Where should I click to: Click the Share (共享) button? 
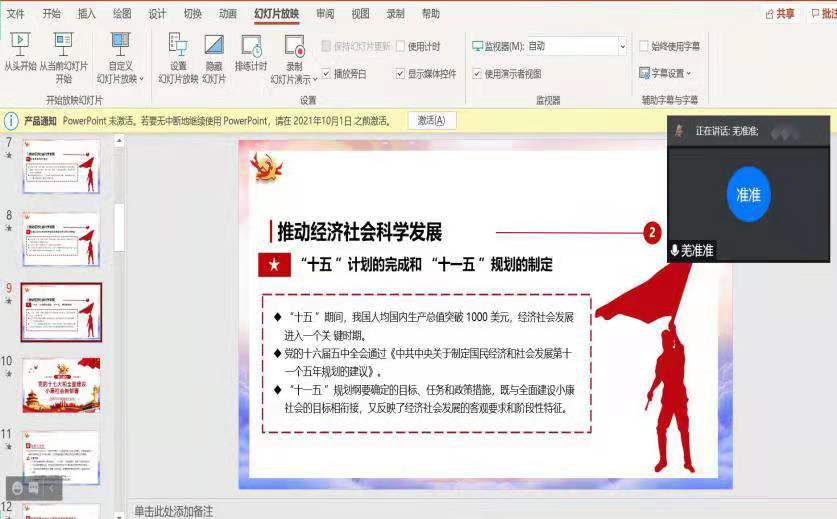click(x=780, y=14)
